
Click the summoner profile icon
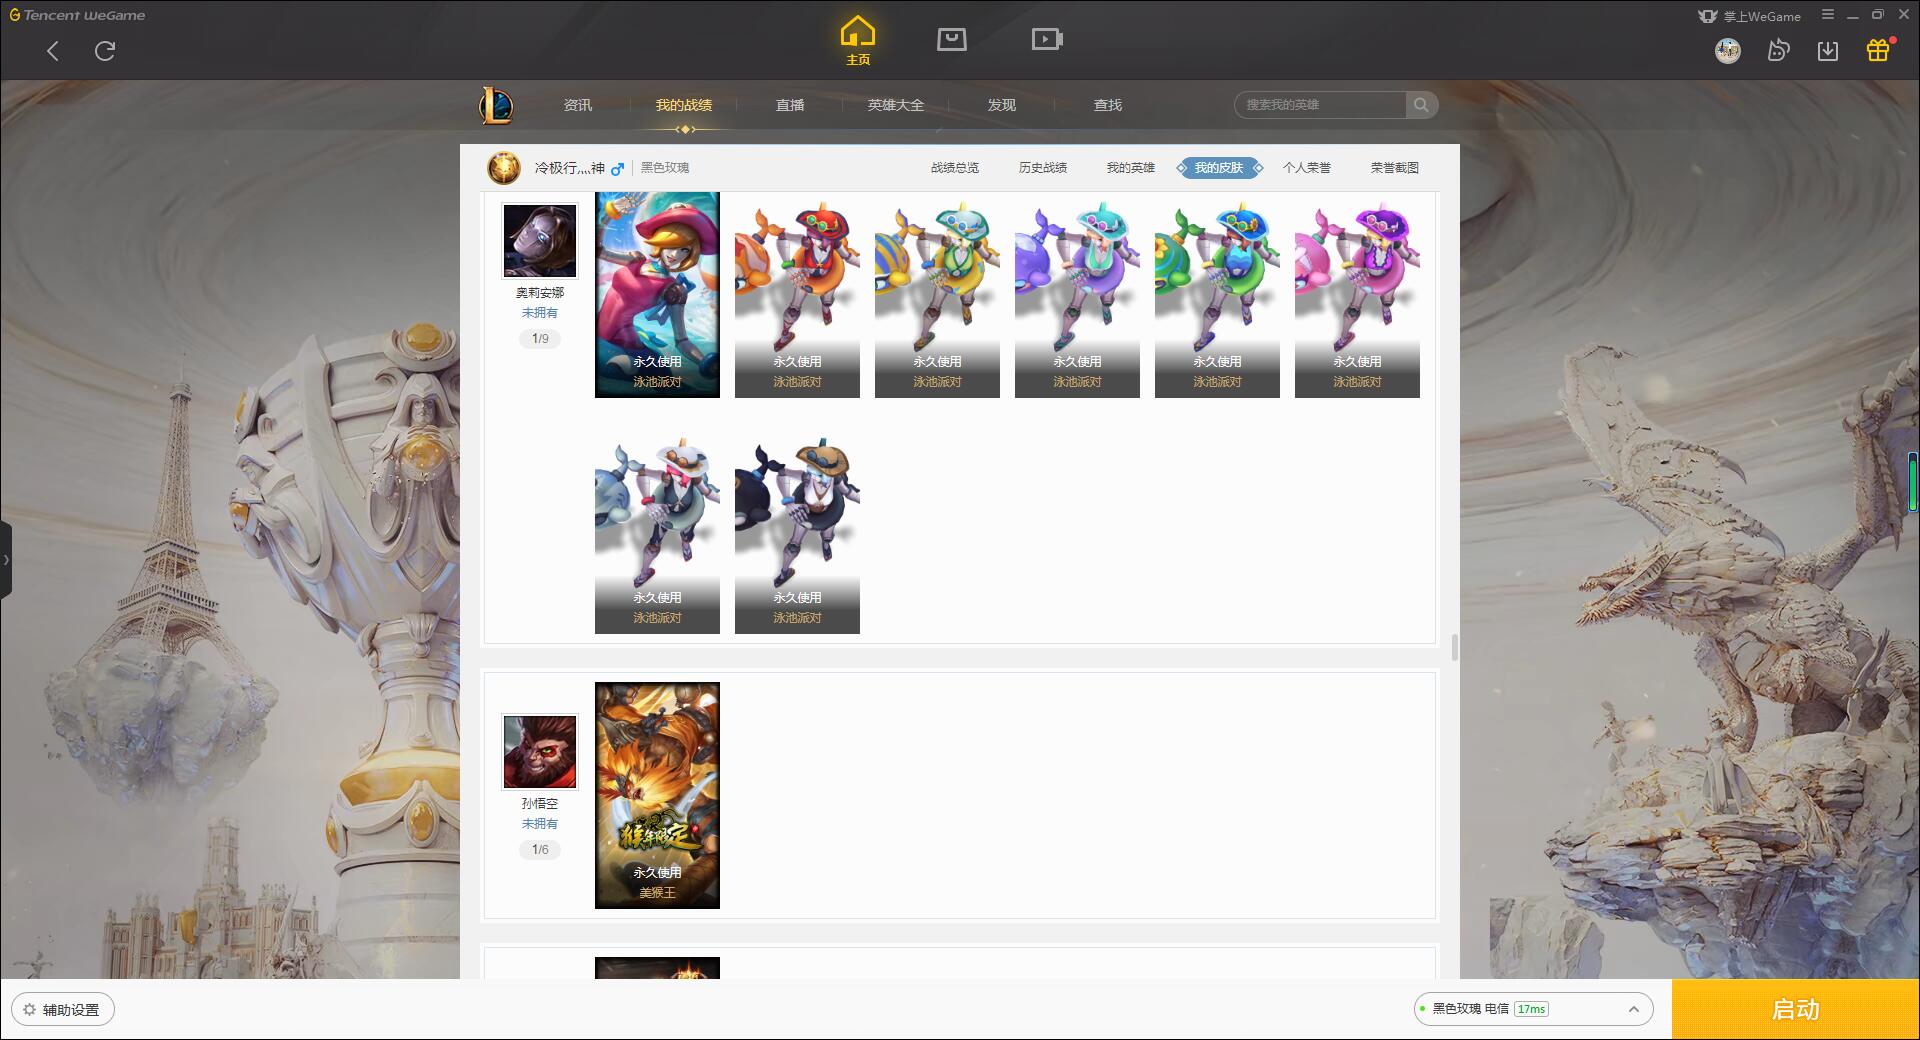(x=504, y=168)
